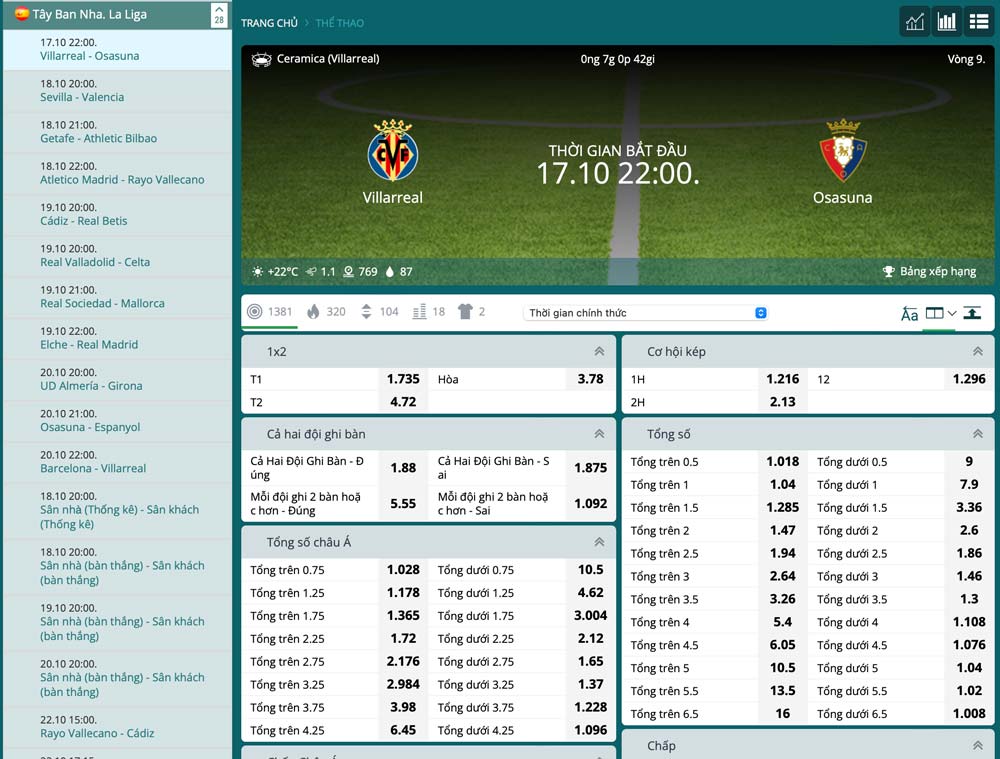Open Barcelona - Villarreal match
The width and height of the screenshot is (1000, 759).
point(117,462)
